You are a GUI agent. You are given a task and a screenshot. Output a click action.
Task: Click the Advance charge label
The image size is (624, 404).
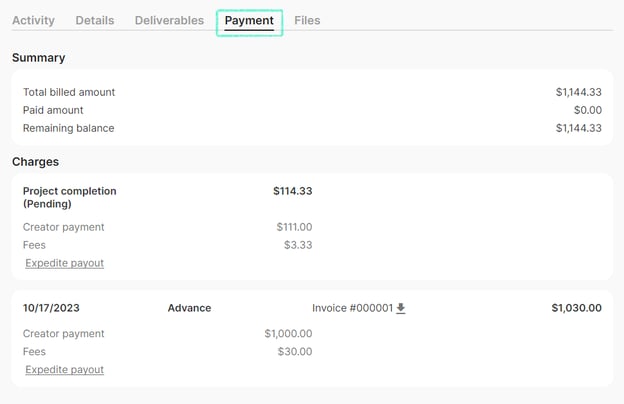tap(189, 308)
